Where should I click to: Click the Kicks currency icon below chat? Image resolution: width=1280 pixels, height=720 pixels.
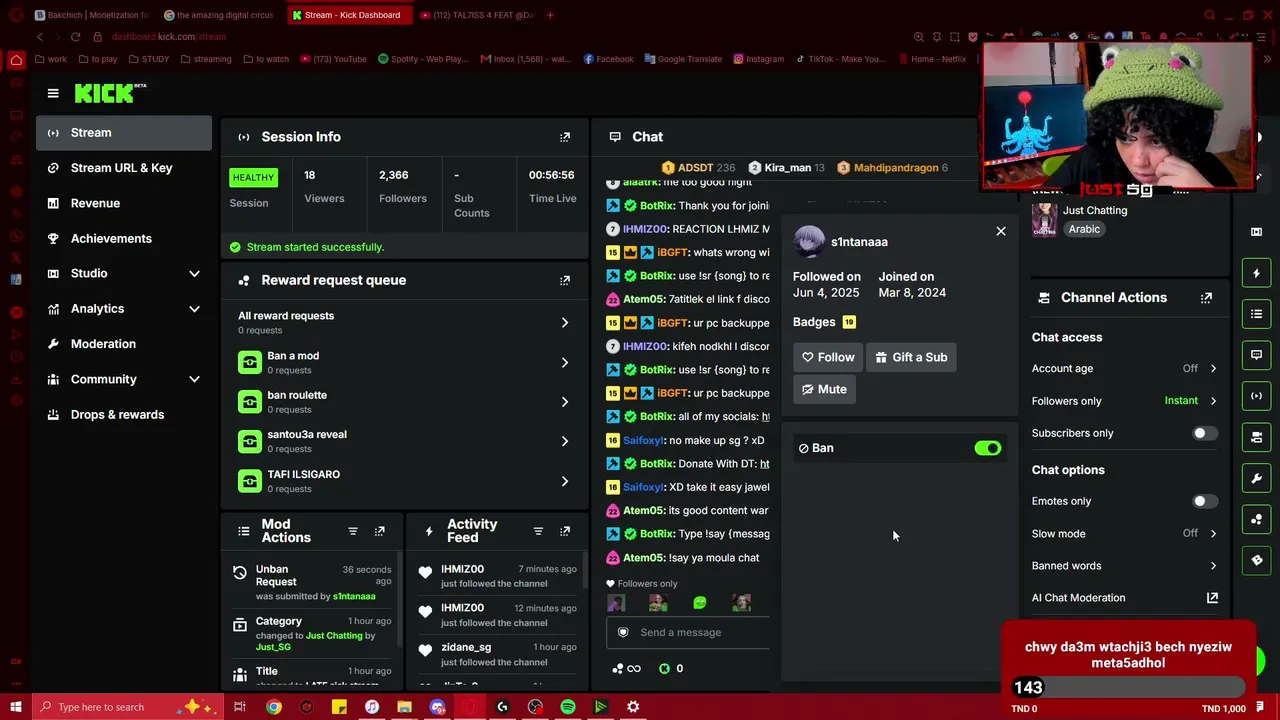point(665,668)
